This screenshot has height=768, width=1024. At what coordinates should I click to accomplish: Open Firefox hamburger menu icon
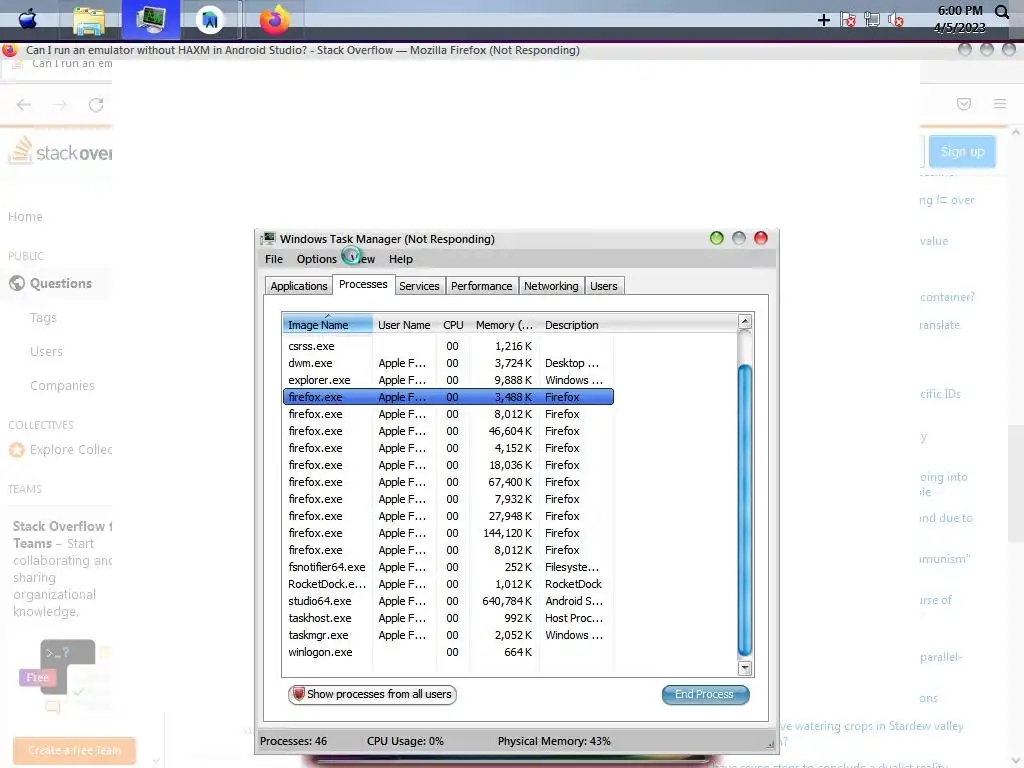1000,104
